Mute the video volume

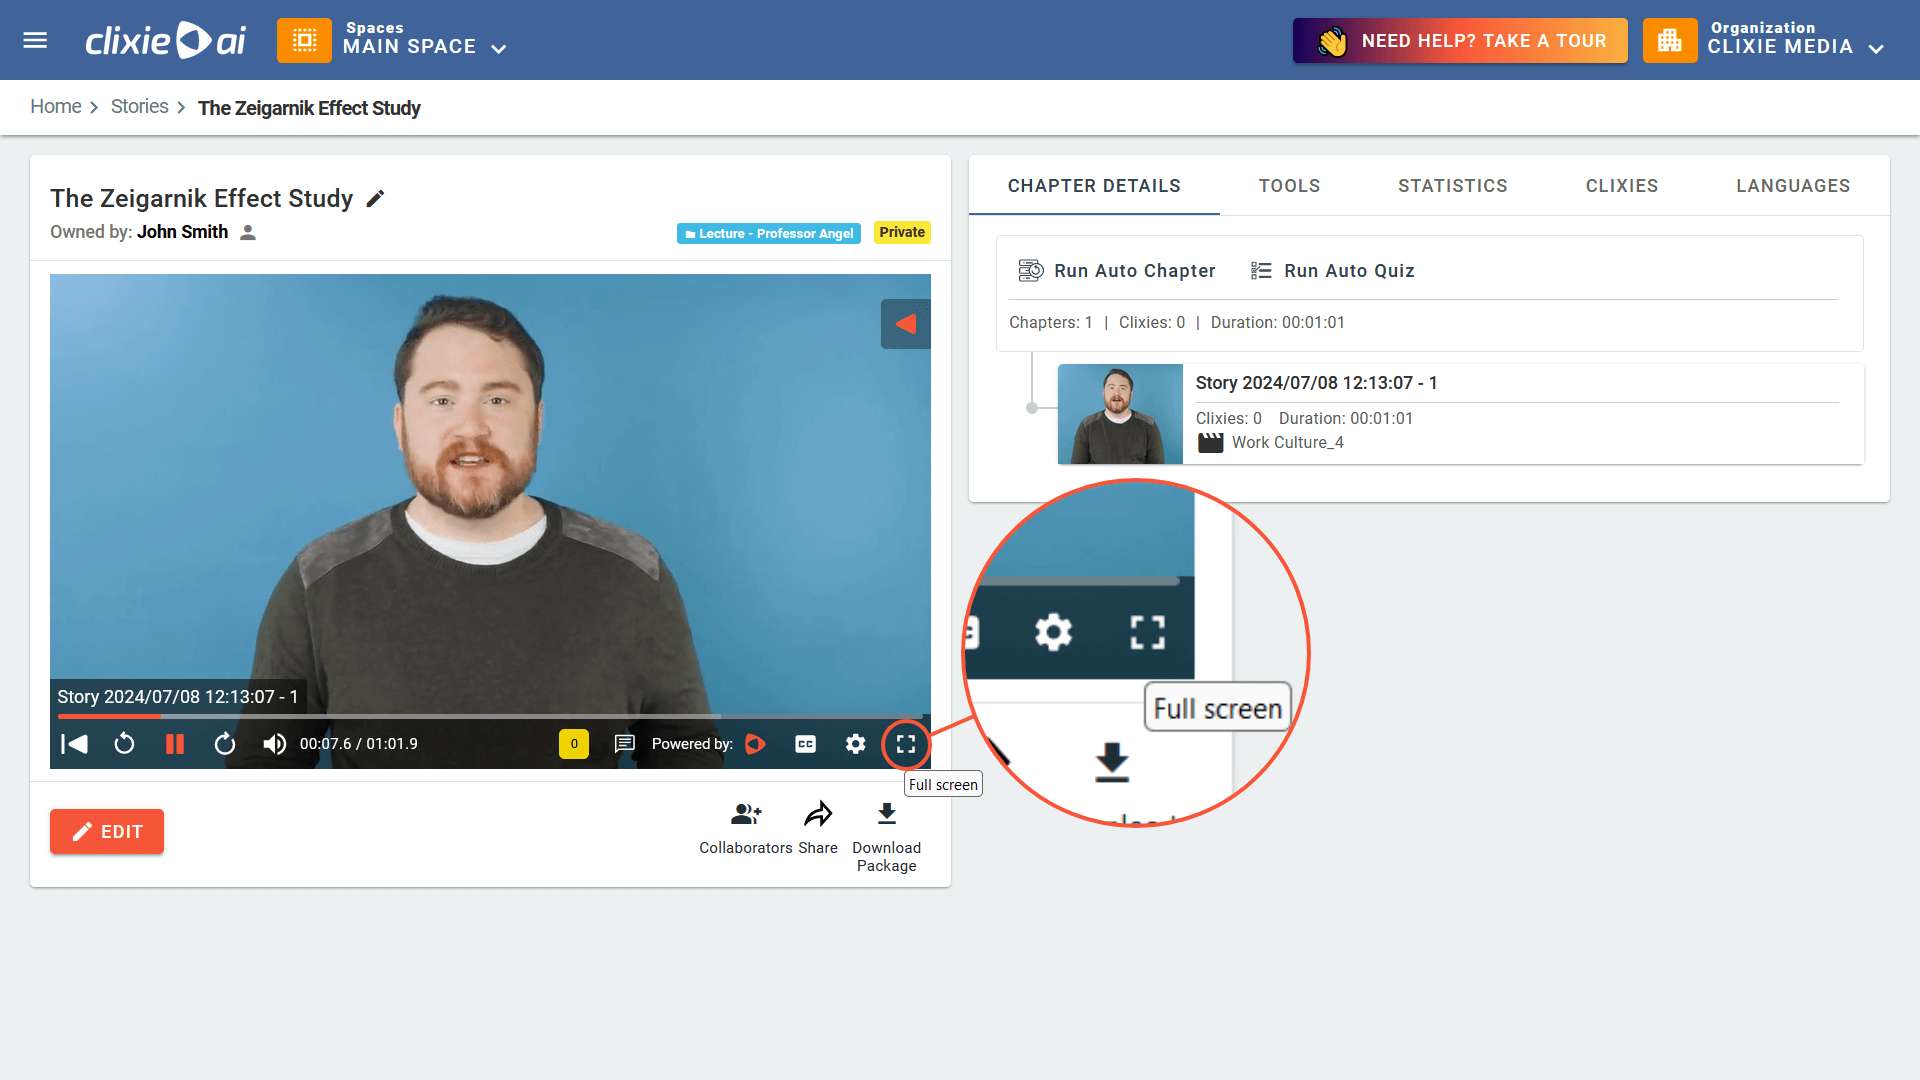pyautogui.click(x=274, y=744)
